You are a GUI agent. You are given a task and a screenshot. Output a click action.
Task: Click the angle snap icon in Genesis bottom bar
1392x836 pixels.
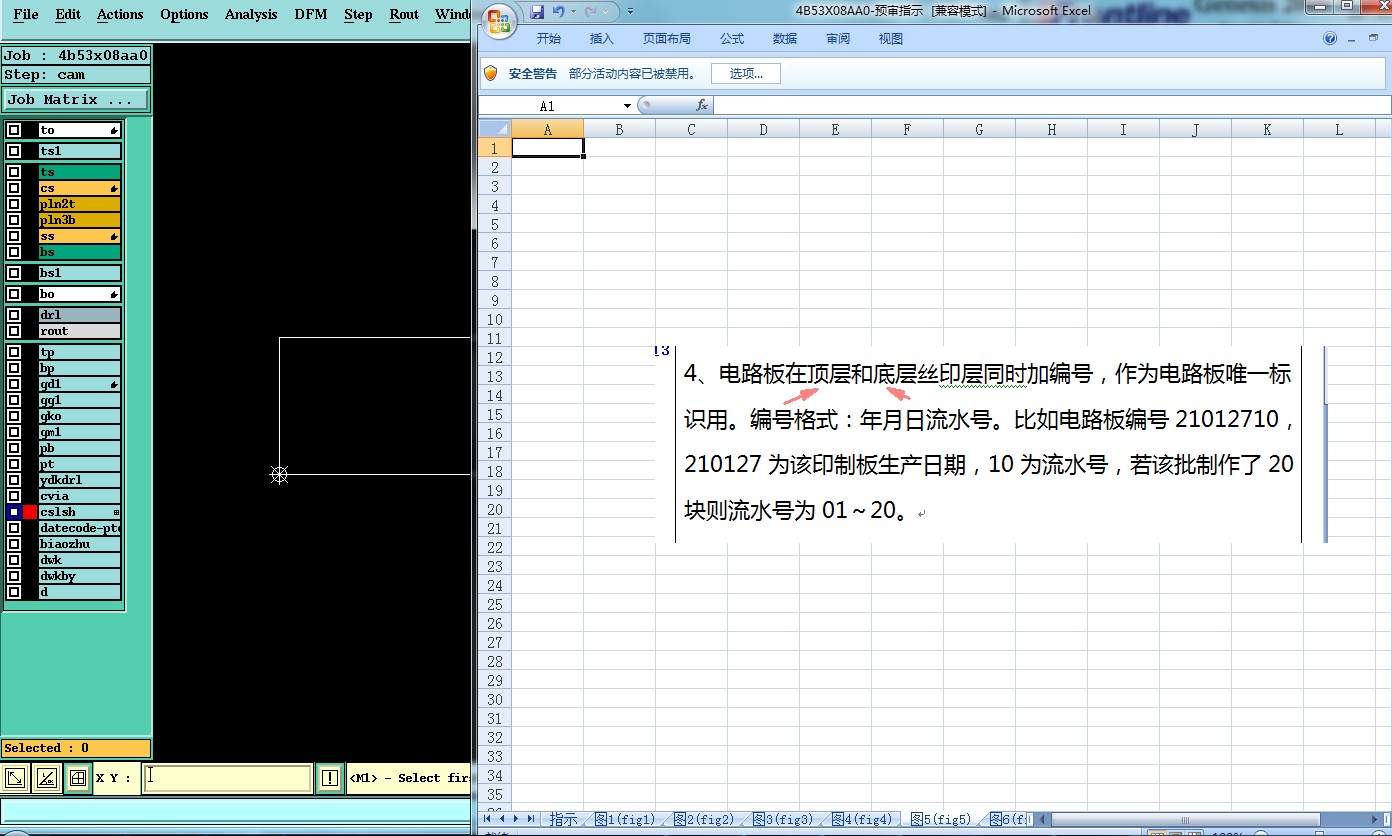46,778
